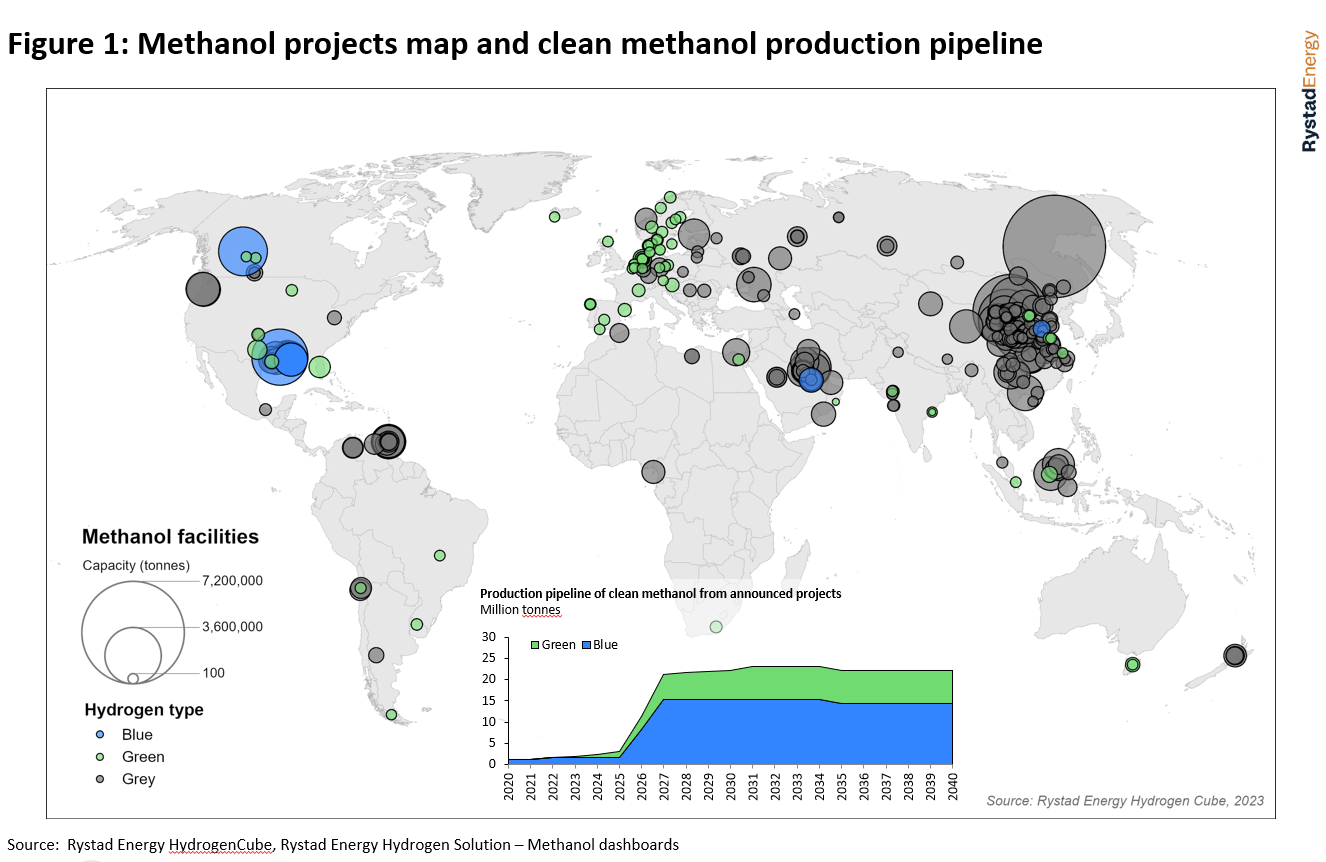
Task: Click the green bubble near Iceland
Action: point(555,216)
